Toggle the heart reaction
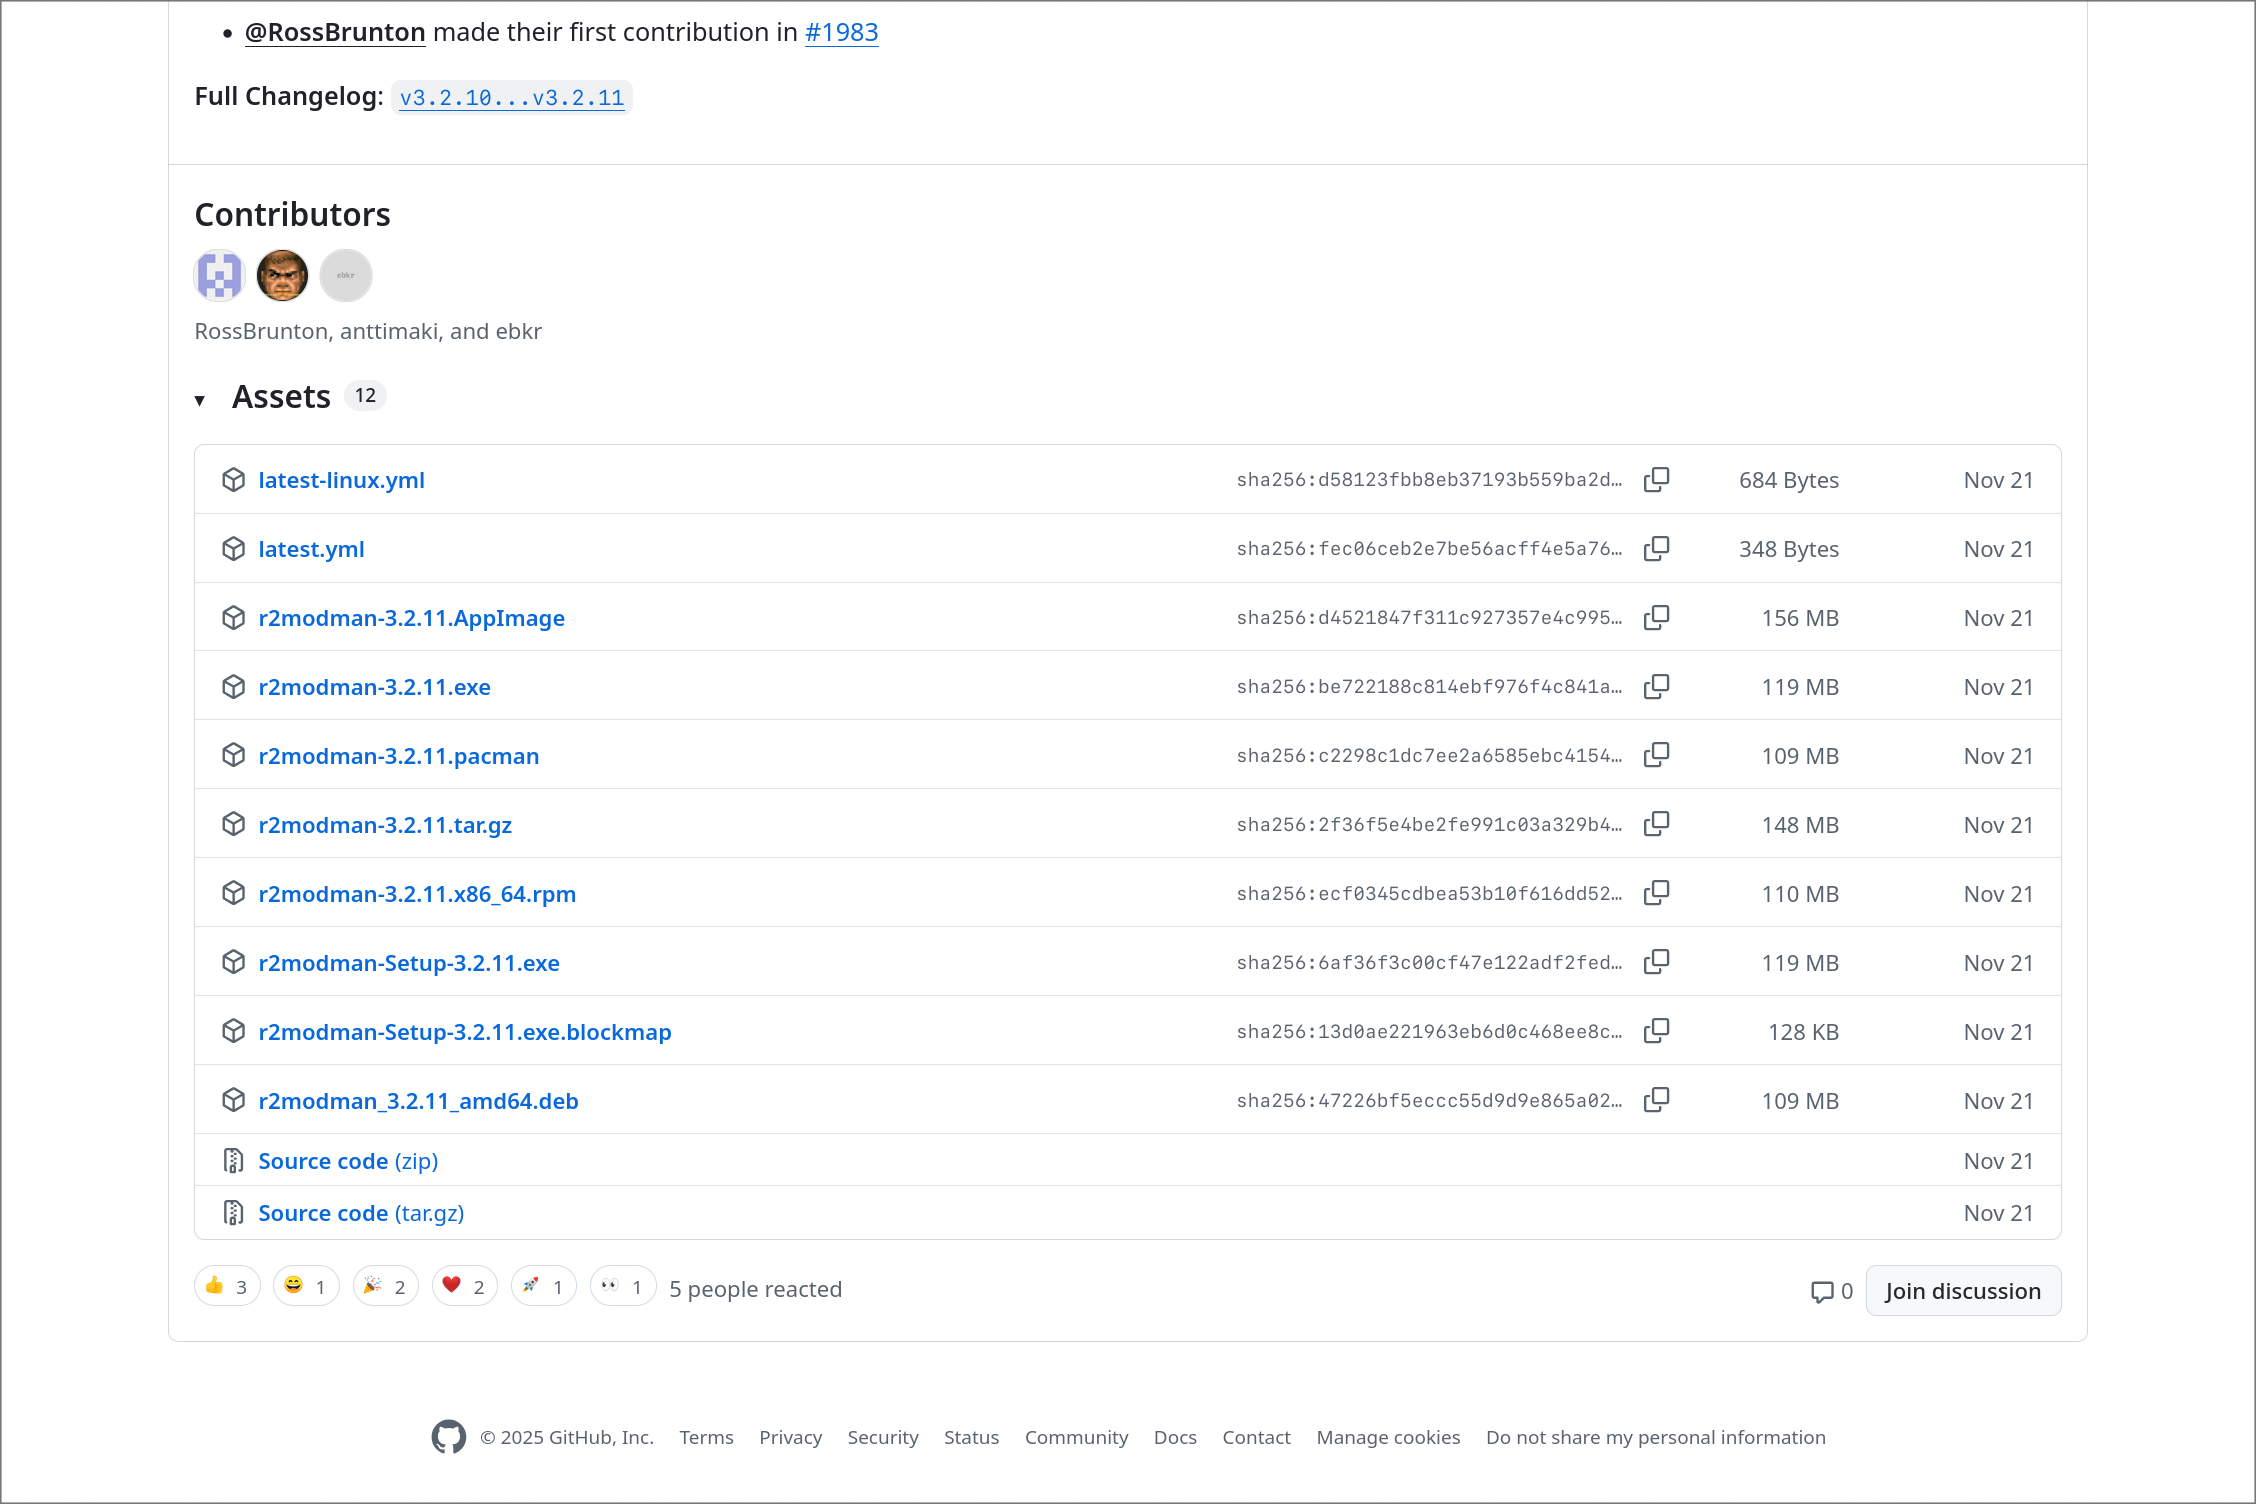Image resolution: width=2256 pixels, height=1504 pixels. click(x=464, y=1287)
